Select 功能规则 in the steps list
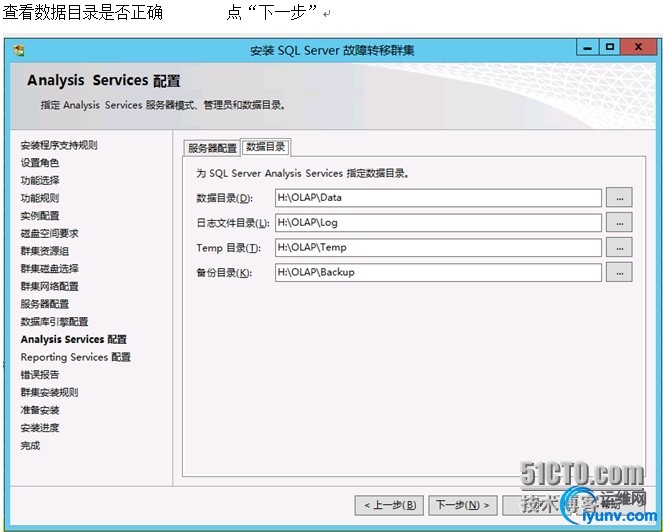Viewport: 663px width, 532px height. tap(40, 198)
